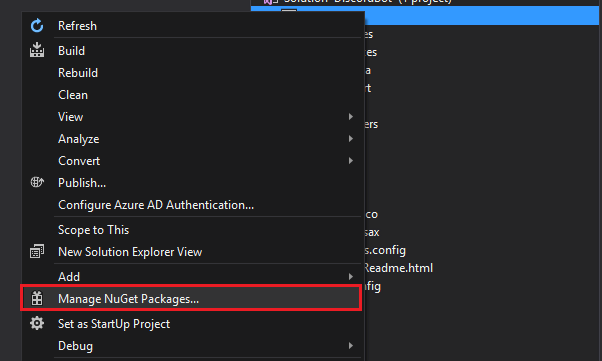Click the New Solution Explorer View icon
602x361 pixels.
click(x=37, y=252)
